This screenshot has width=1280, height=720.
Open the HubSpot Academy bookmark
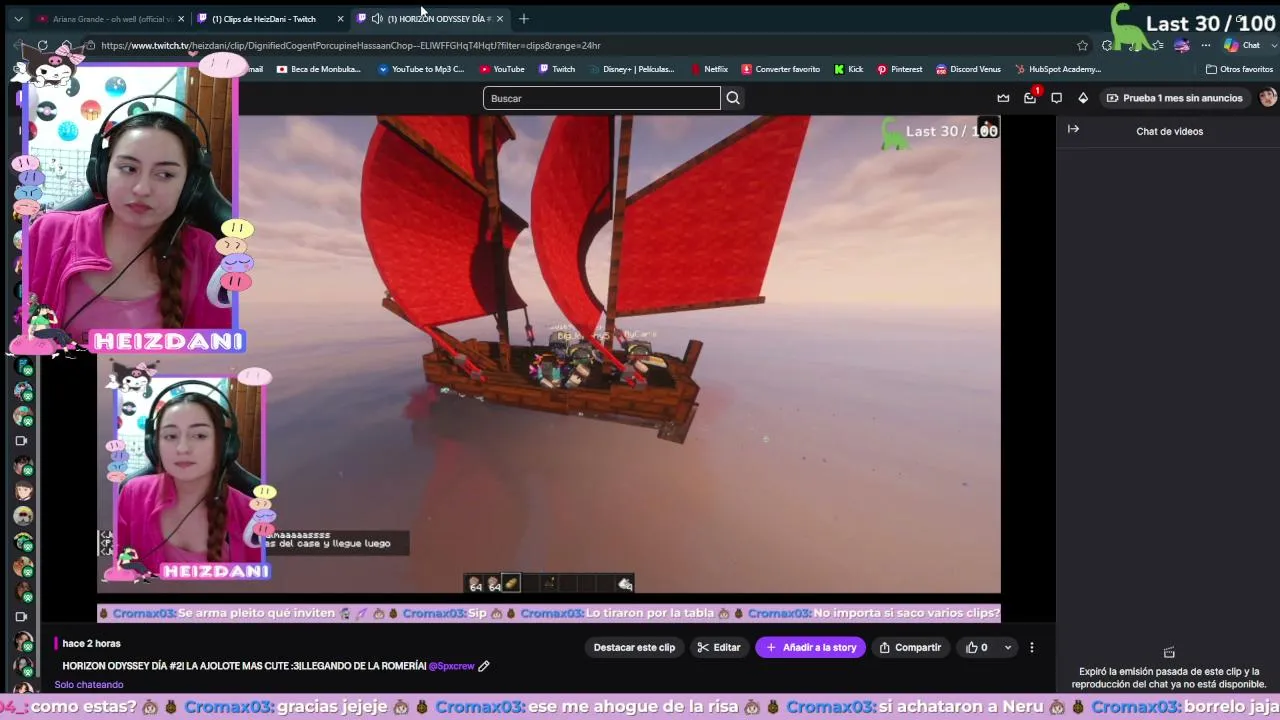pos(1058,69)
